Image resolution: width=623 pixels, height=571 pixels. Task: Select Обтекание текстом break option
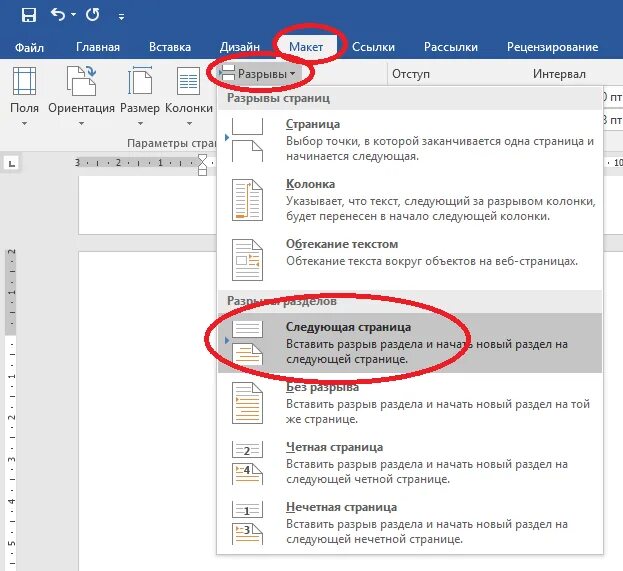tap(410, 260)
